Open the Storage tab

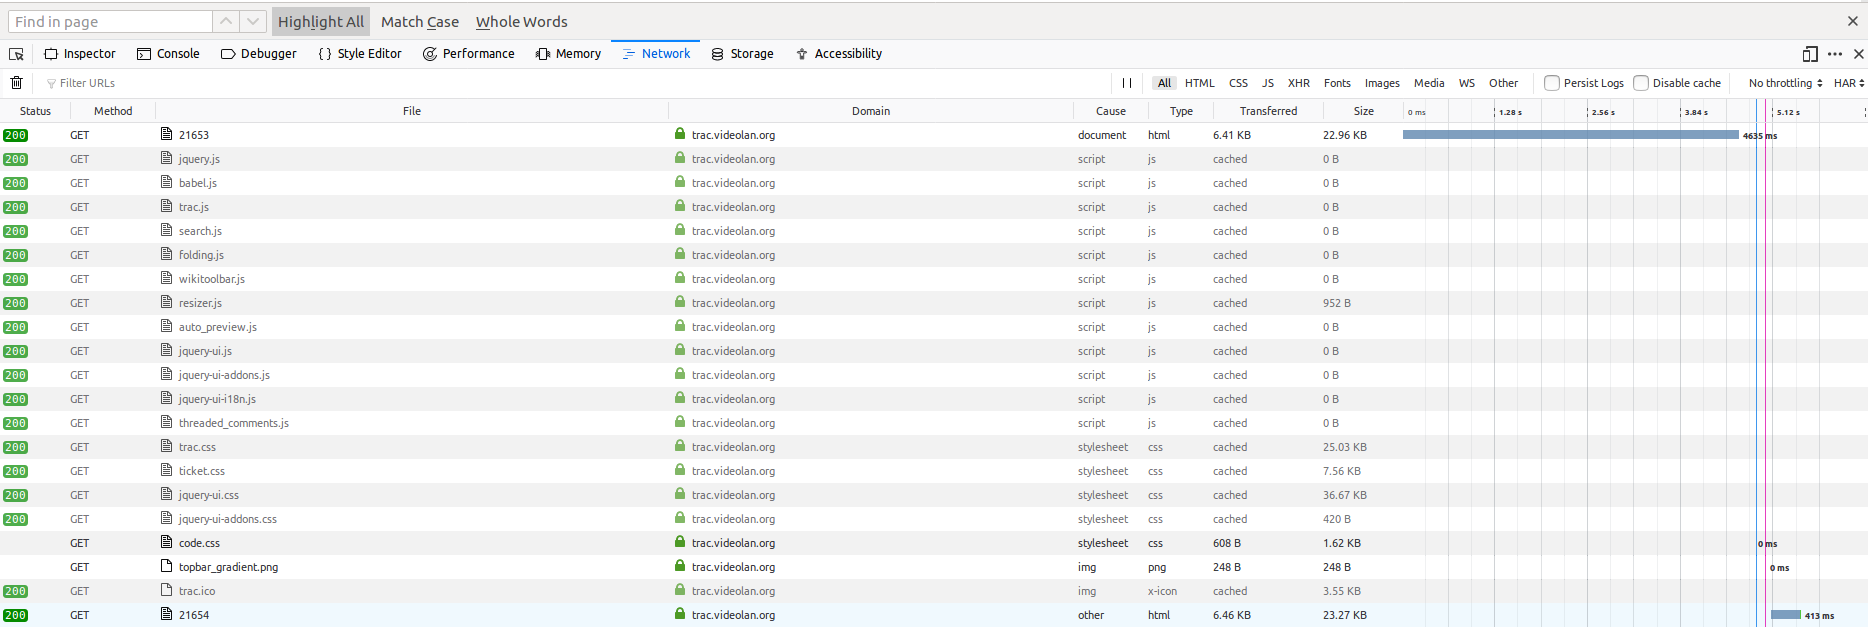pyautogui.click(x=743, y=54)
